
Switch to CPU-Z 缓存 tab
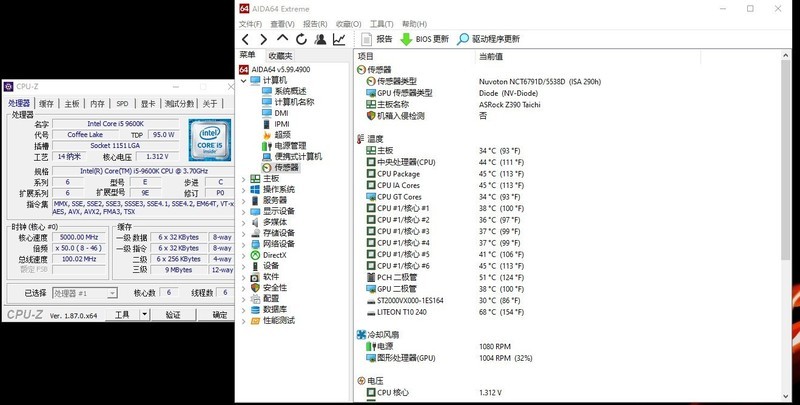tap(46, 104)
